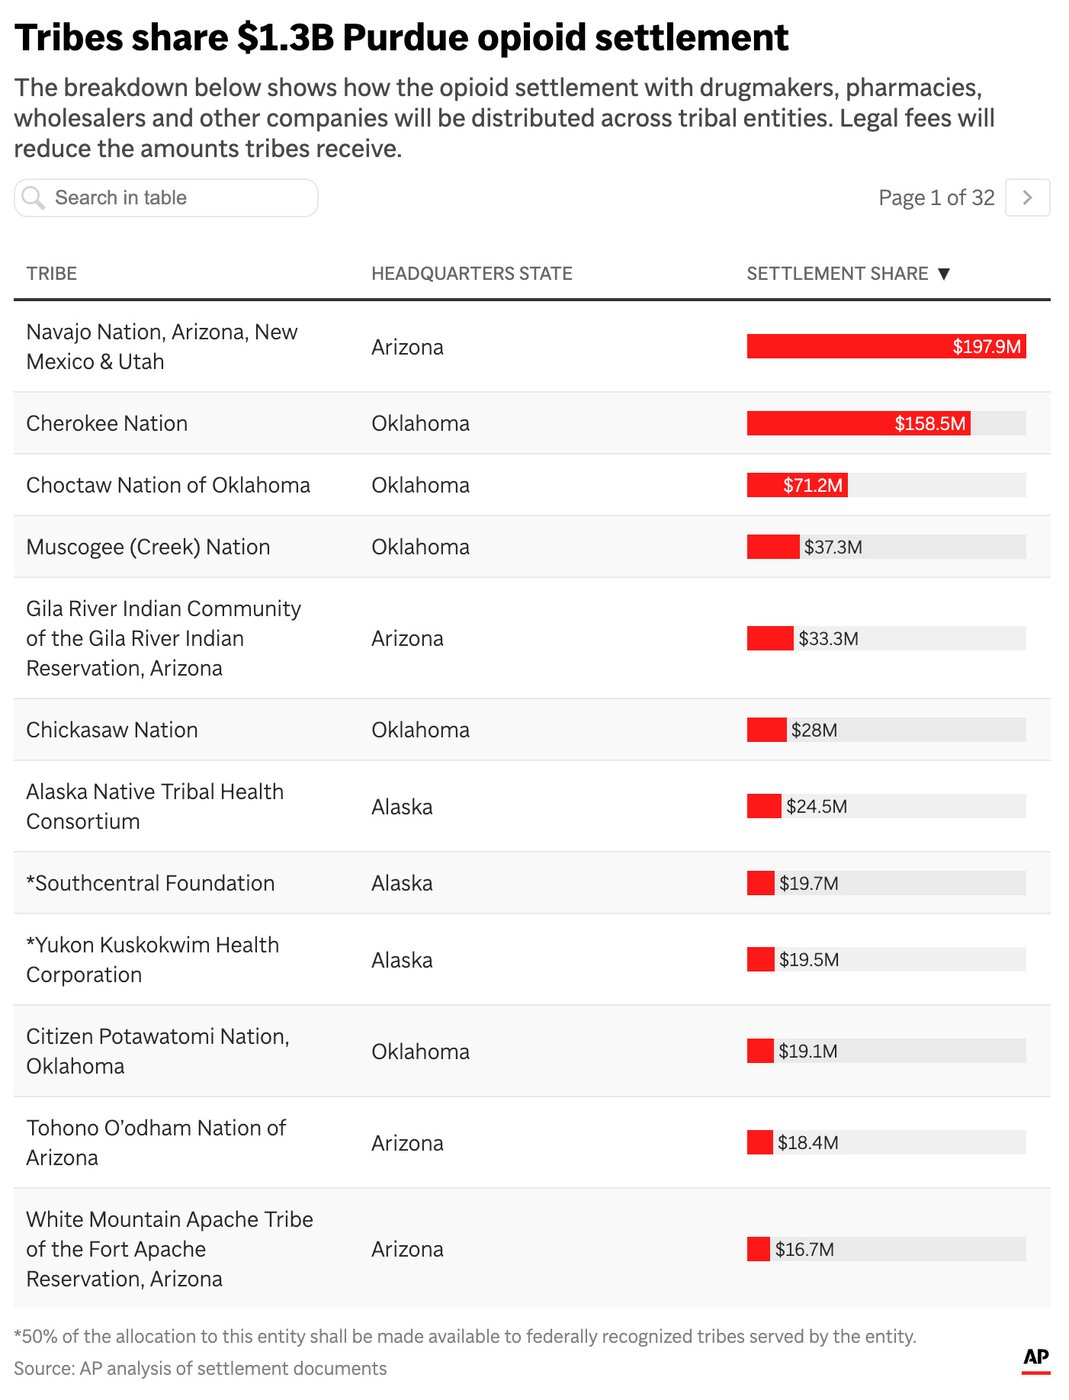The height and width of the screenshot is (1400, 1069).
Task: Click the Chickasaw Nation red bar
Action: coord(767,730)
